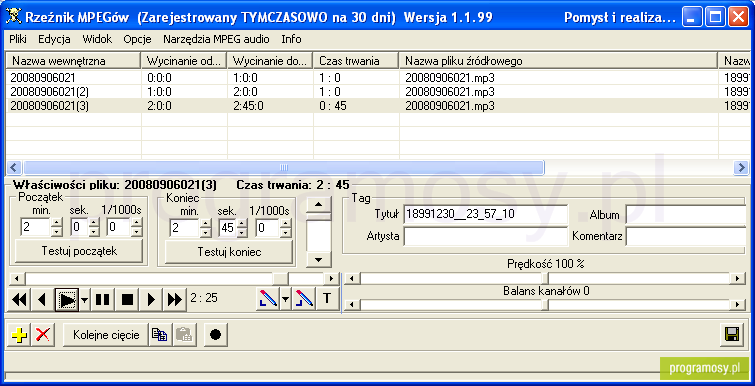The image size is (755, 386).
Task: Click the rewind to start button
Action: tap(19, 299)
